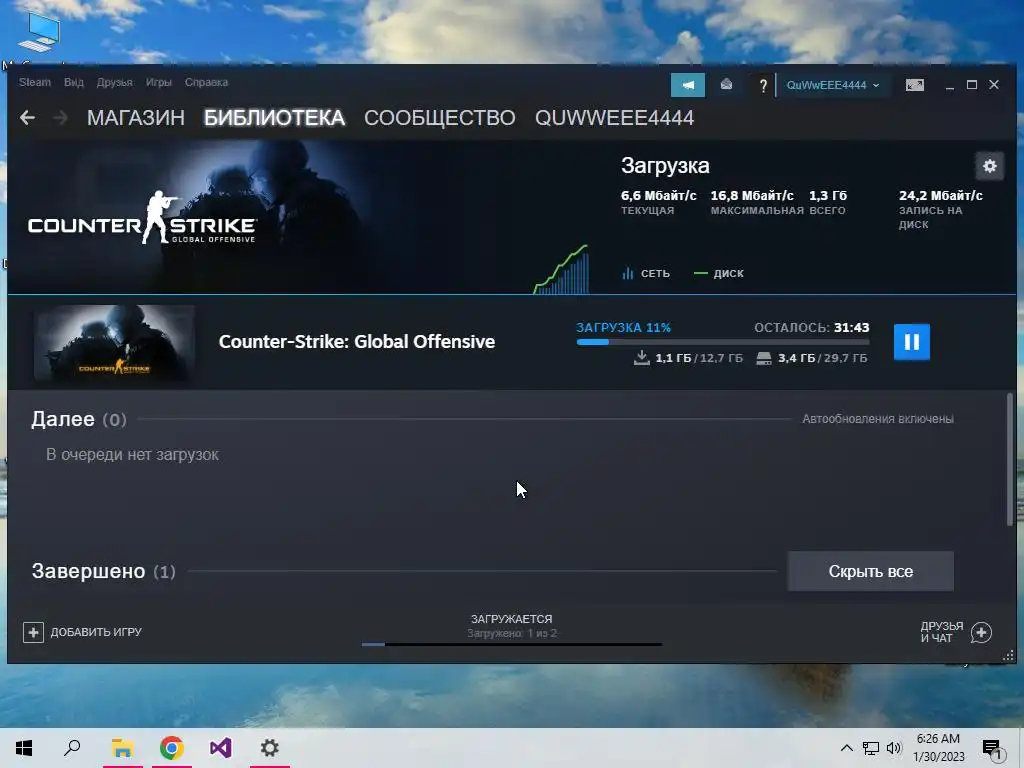Click ДРУЗЬЯ И ЧАТ label

(x=942, y=632)
